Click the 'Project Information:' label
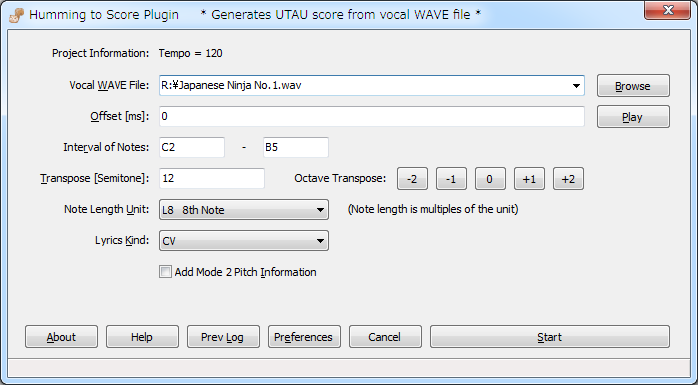 point(101,53)
